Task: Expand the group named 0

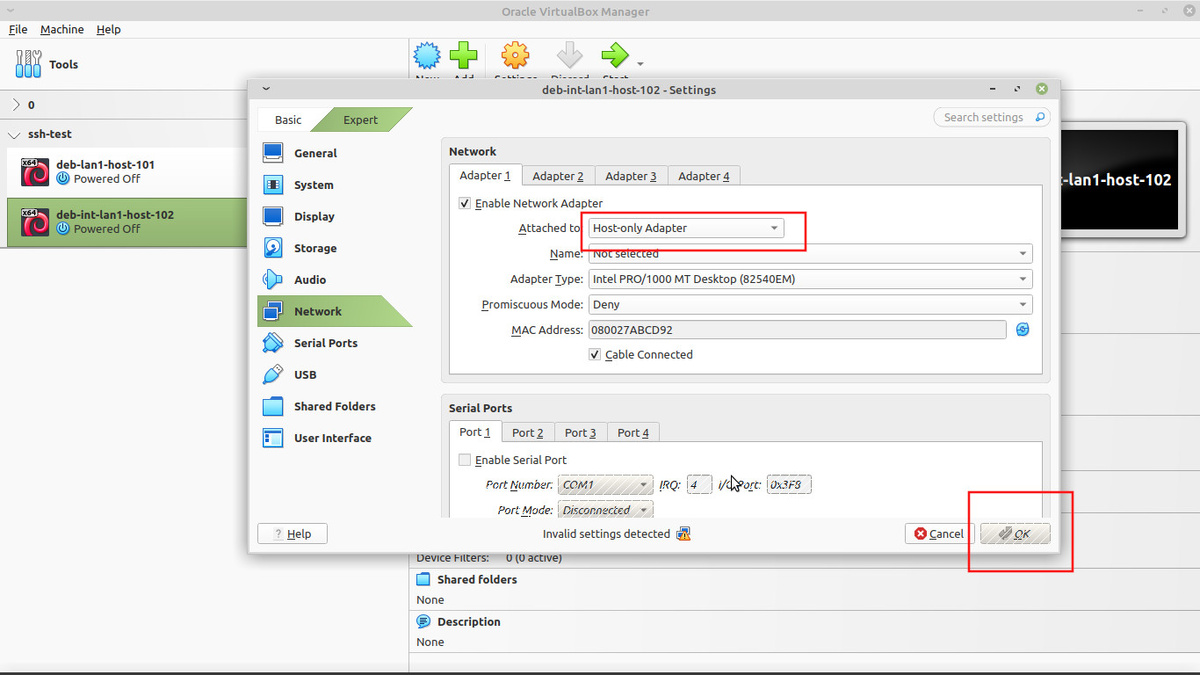Action: [16, 105]
